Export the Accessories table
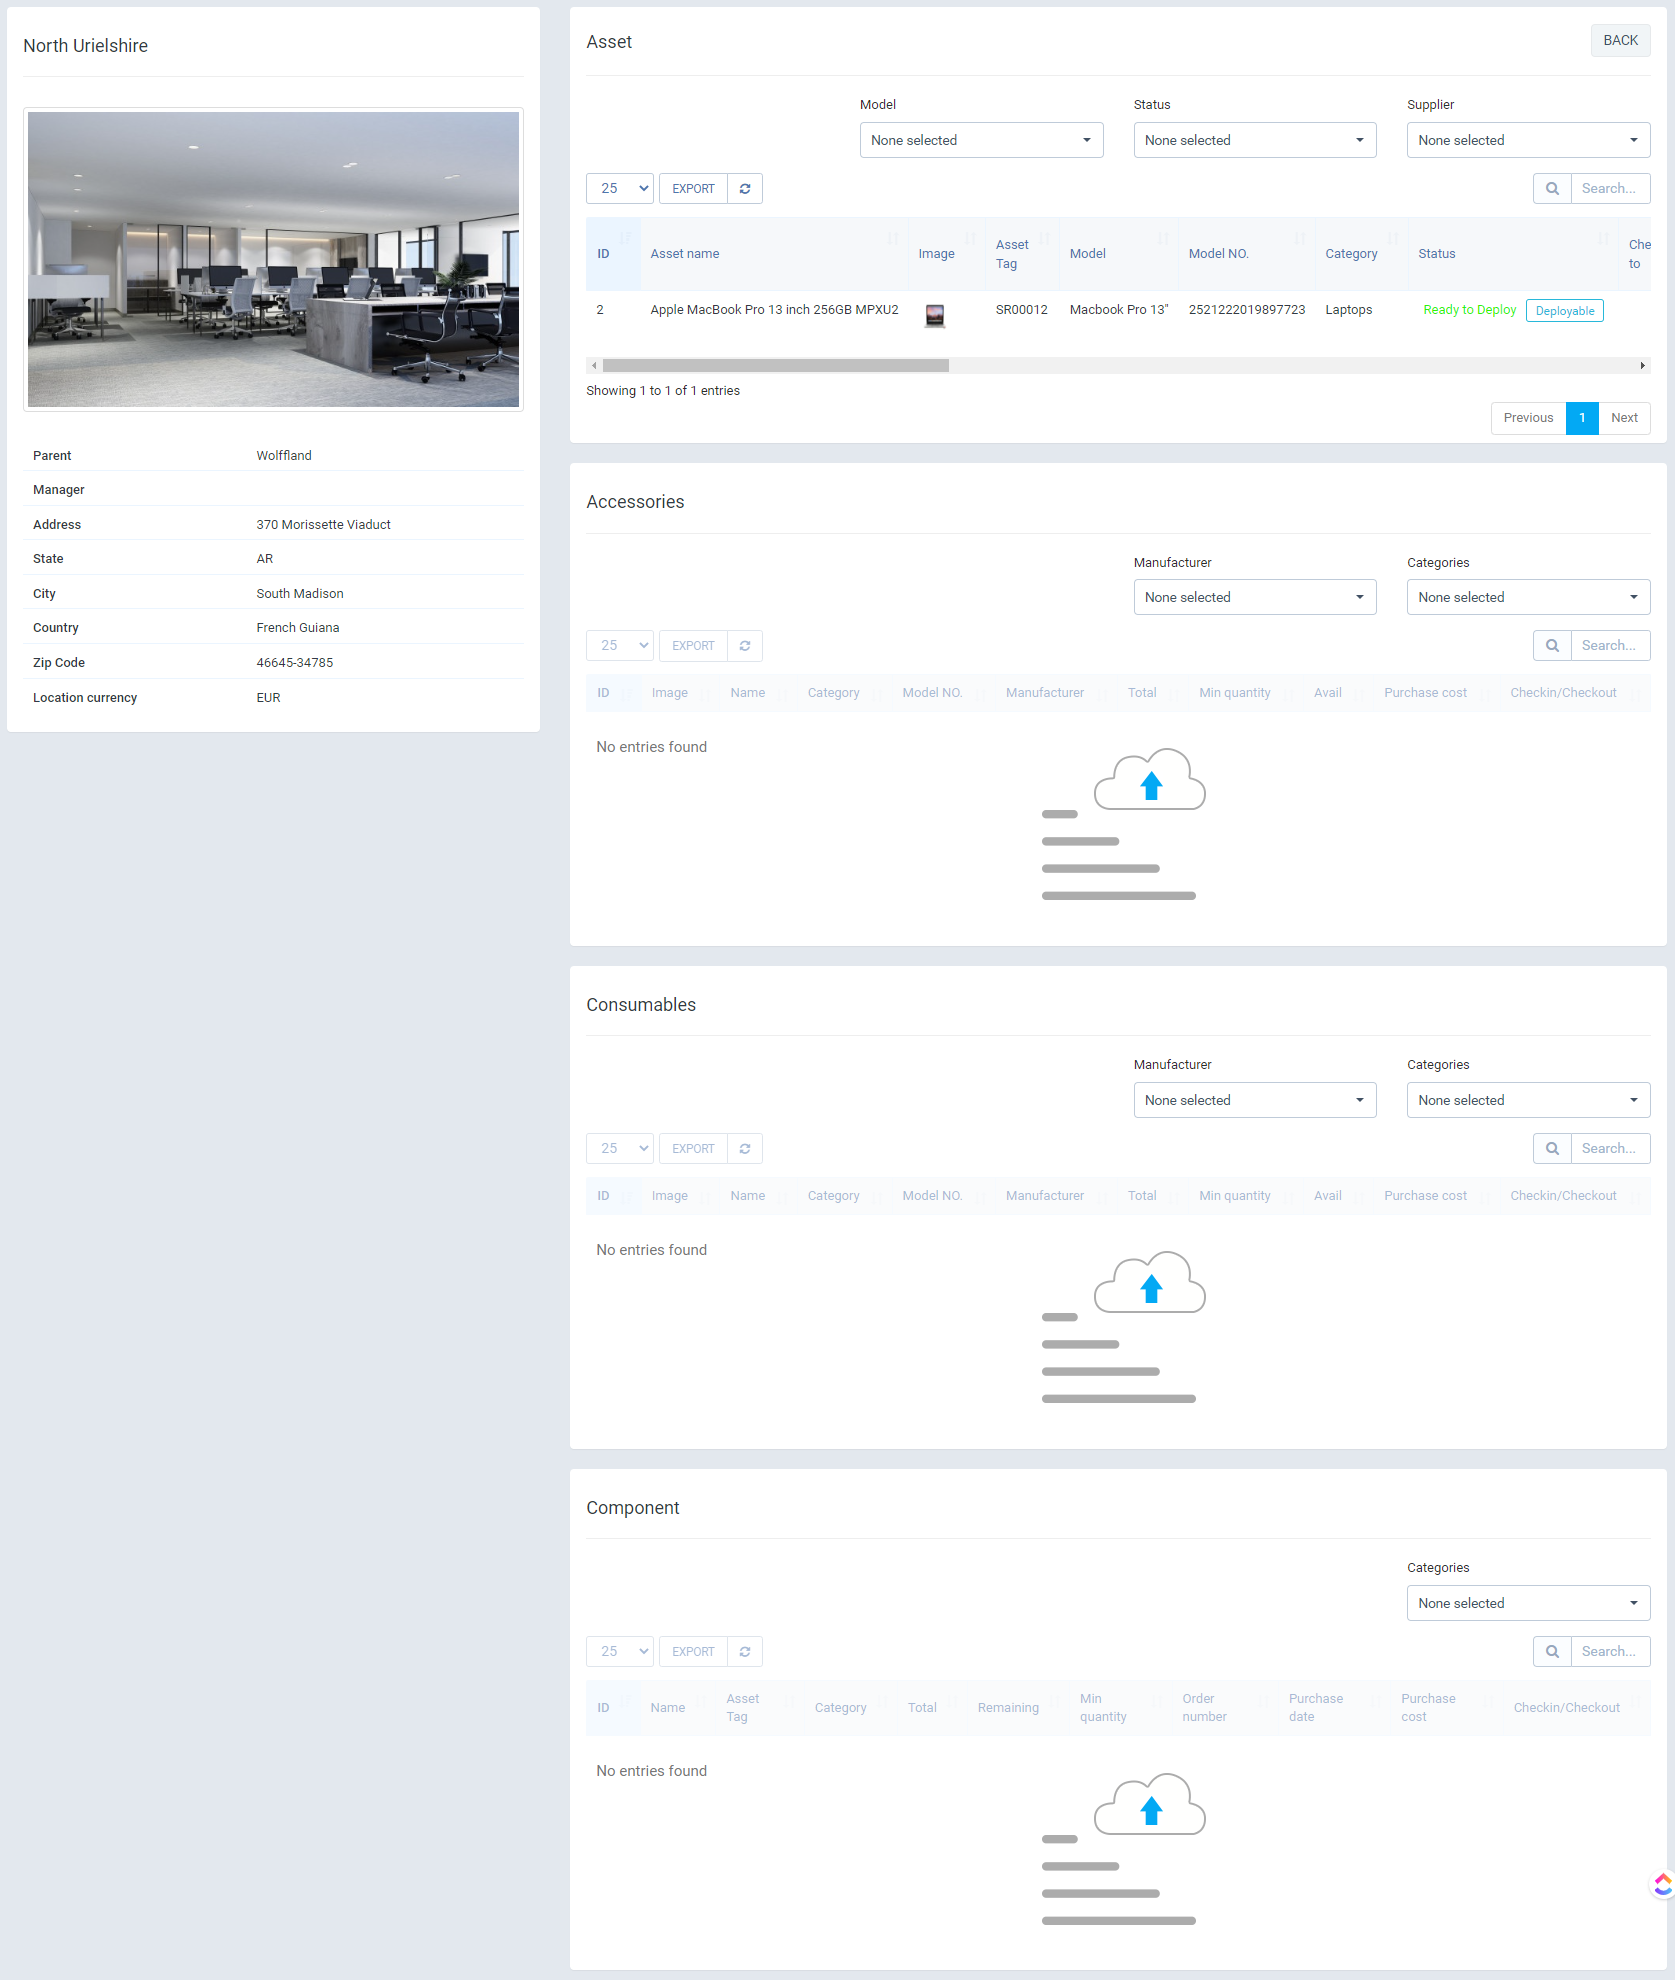Viewport: 1675px width, 1980px height. click(693, 645)
